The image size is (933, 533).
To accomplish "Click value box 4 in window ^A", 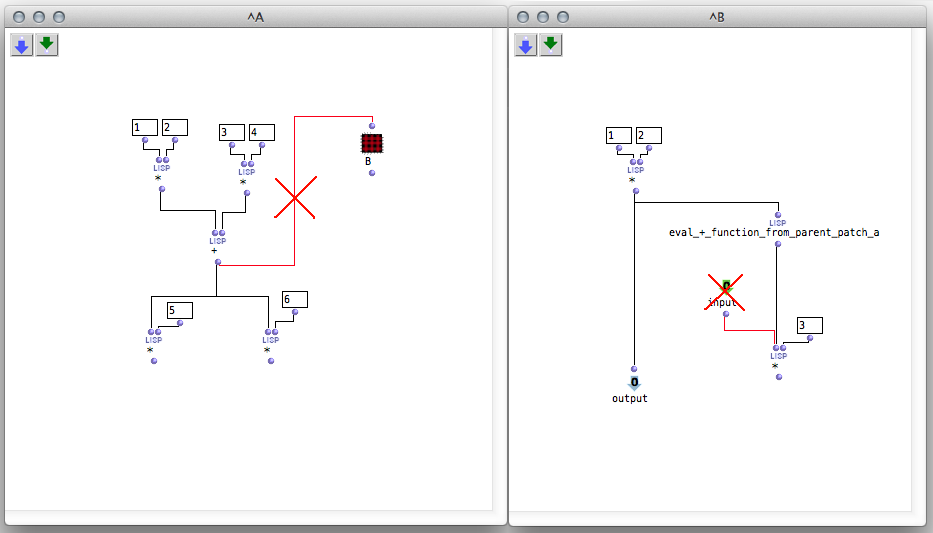I will 262,132.
